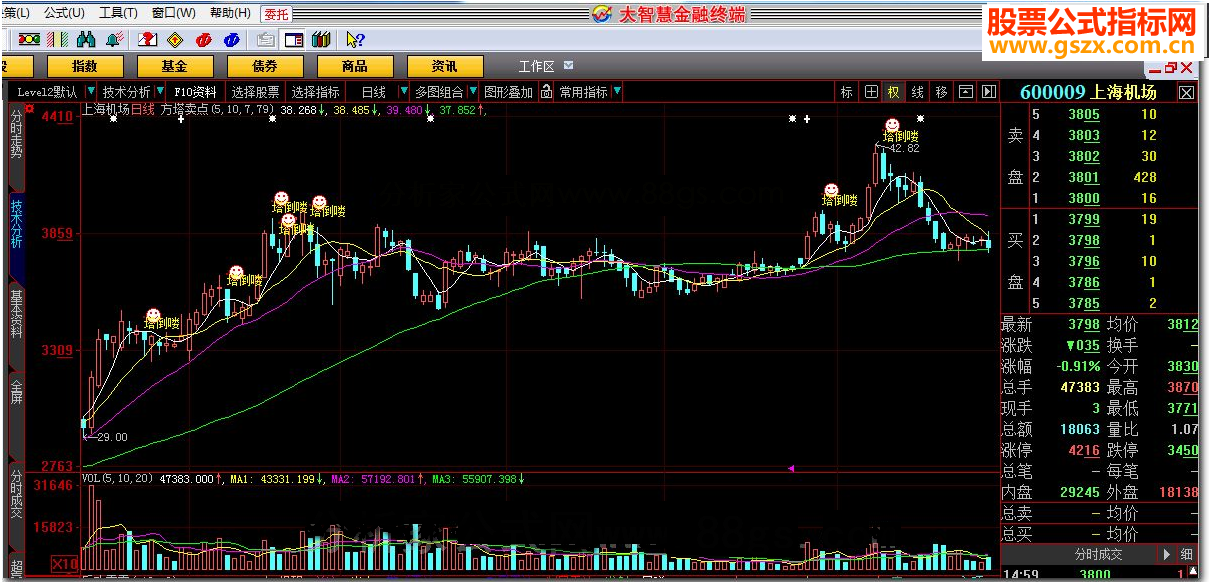The width and height of the screenshot is (1209, 582).
Task: Click the pink triangle marker above volume
Action: (791, 467)
